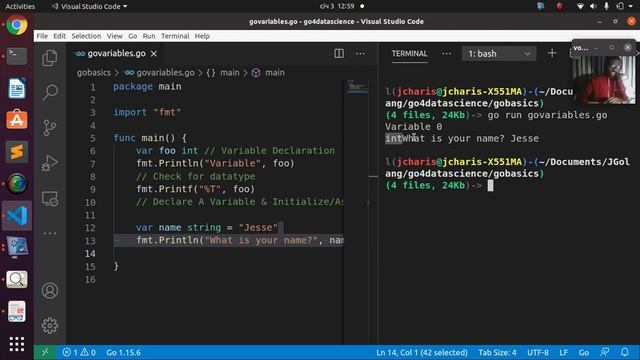
Task: Change UTF-8 encoding in status bar
Action: pos(538,352)
